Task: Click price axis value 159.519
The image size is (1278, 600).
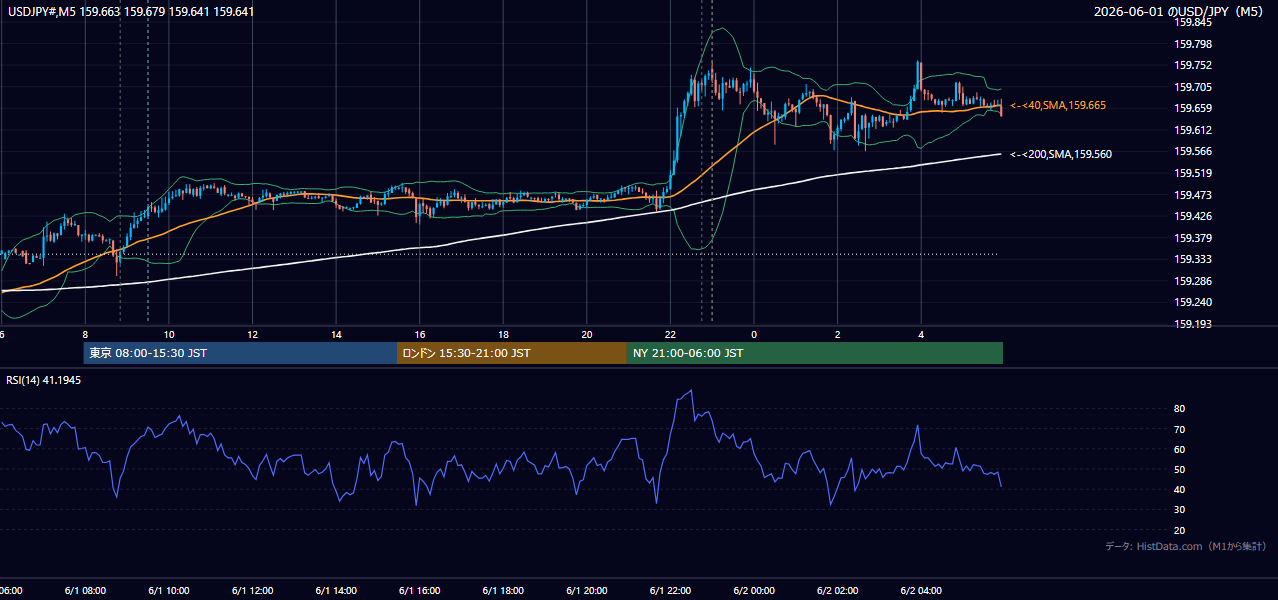Action: 1194,173
